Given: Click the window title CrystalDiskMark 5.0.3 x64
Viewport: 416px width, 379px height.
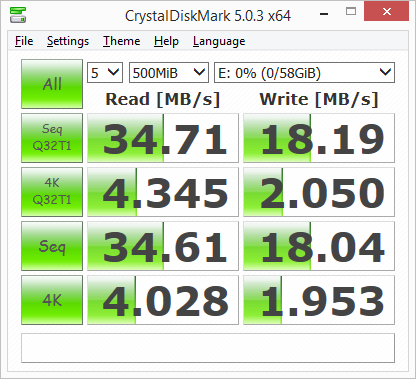Looking at the screenshot, I should tap(208, 16).
